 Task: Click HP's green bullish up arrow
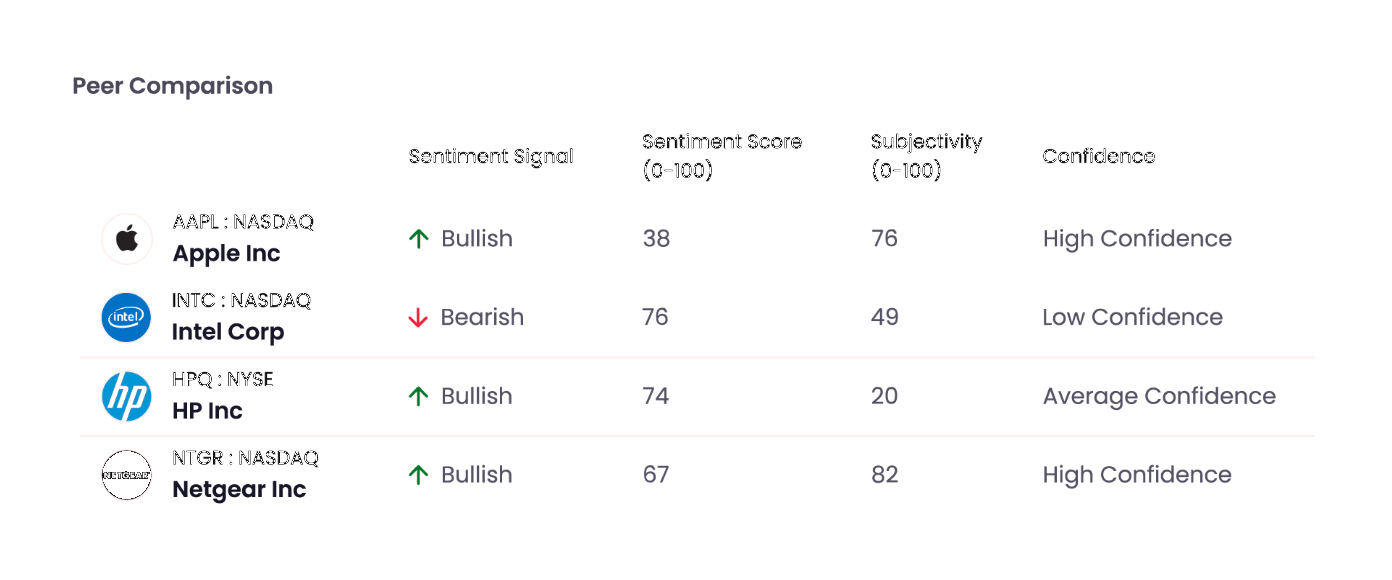pos(418,397)
